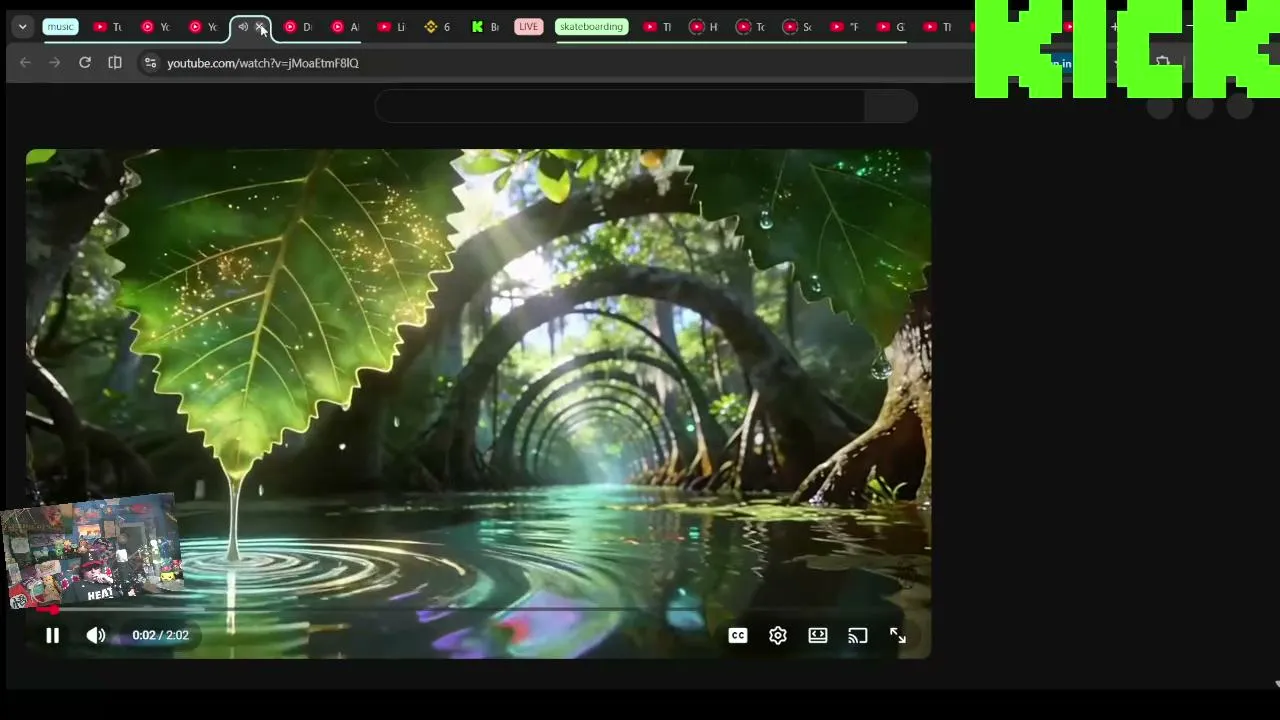Viewport: 1280px width, 720px height.
Task: Collapse the 'skateboarding' tab group
Action: pyautogui.click(x=591, y=27)
